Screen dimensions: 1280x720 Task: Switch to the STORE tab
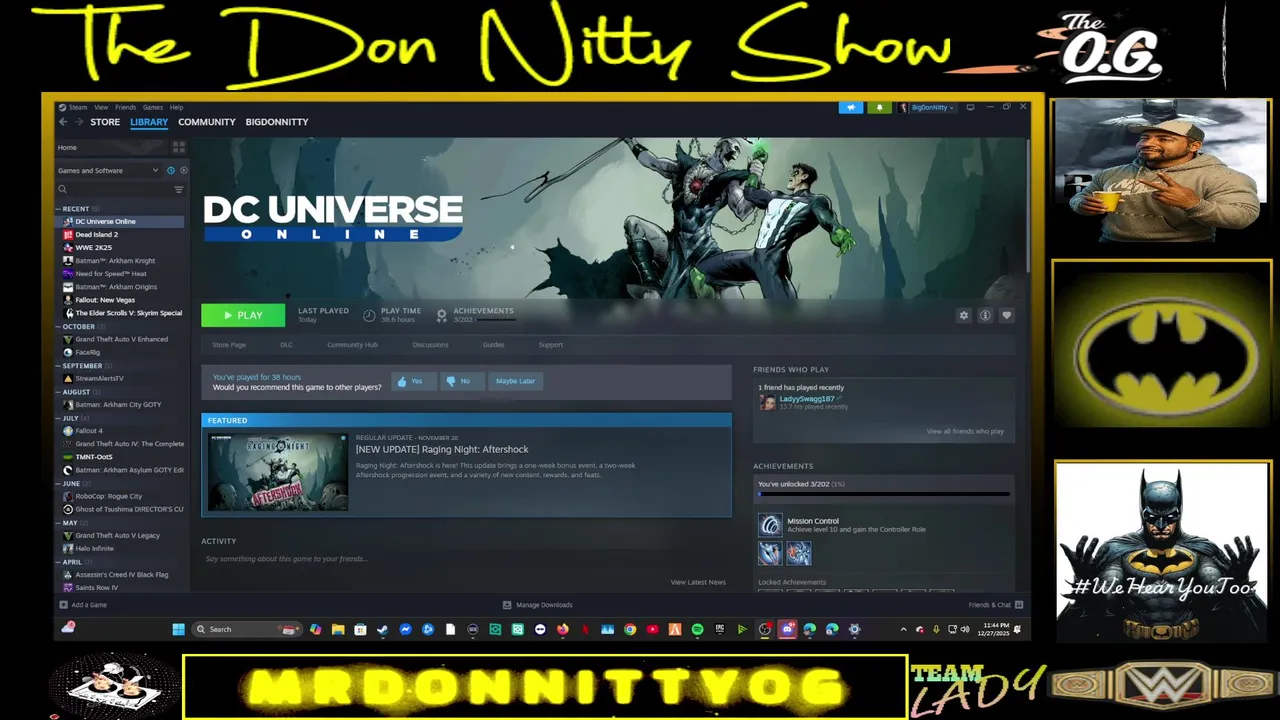coord(105,122)
